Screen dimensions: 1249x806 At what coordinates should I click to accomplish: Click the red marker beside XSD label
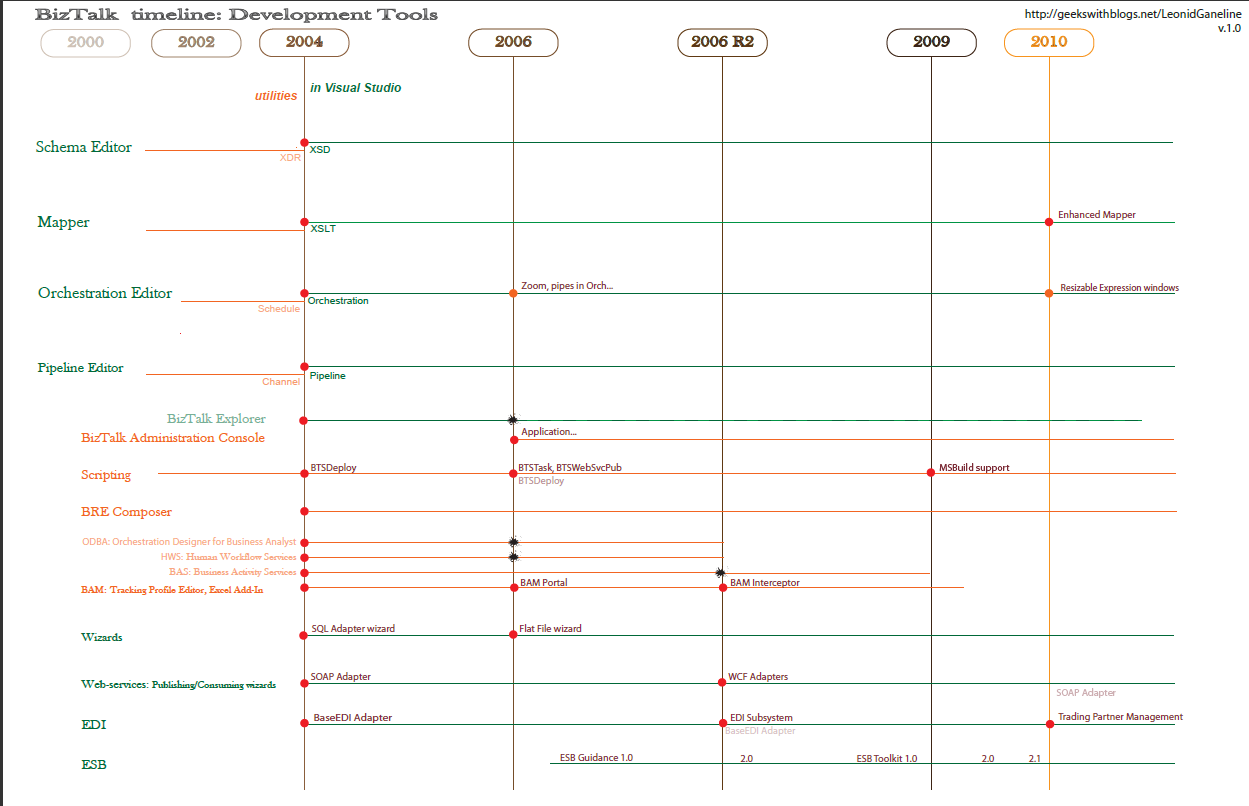pyautogui.click(x=304, y=143)
